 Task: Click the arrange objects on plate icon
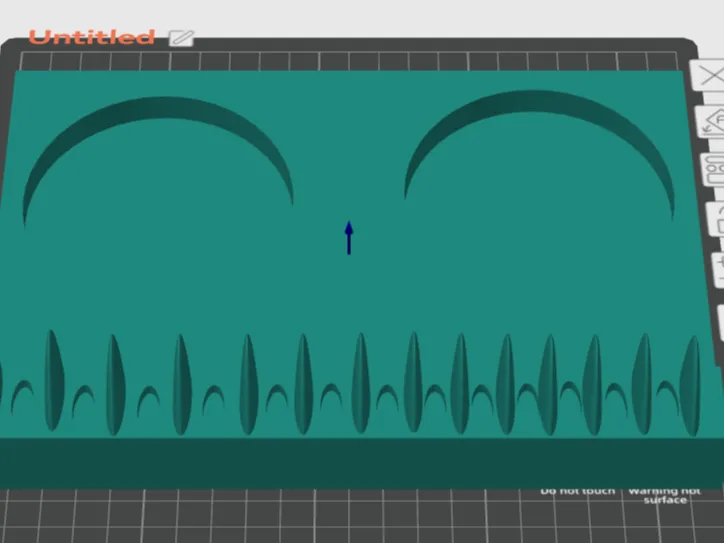714,170
